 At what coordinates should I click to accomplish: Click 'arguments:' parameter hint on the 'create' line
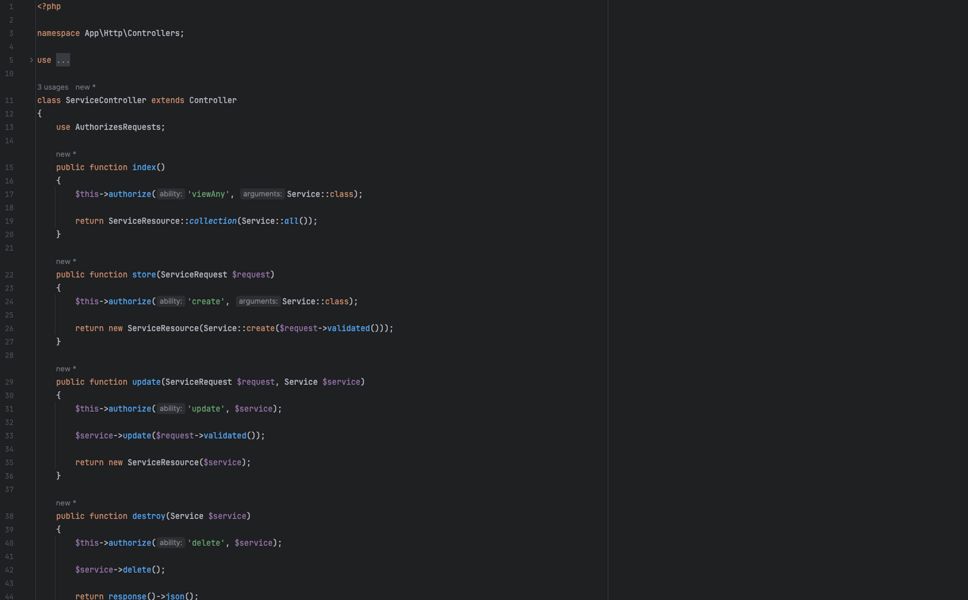pos(257,301)
